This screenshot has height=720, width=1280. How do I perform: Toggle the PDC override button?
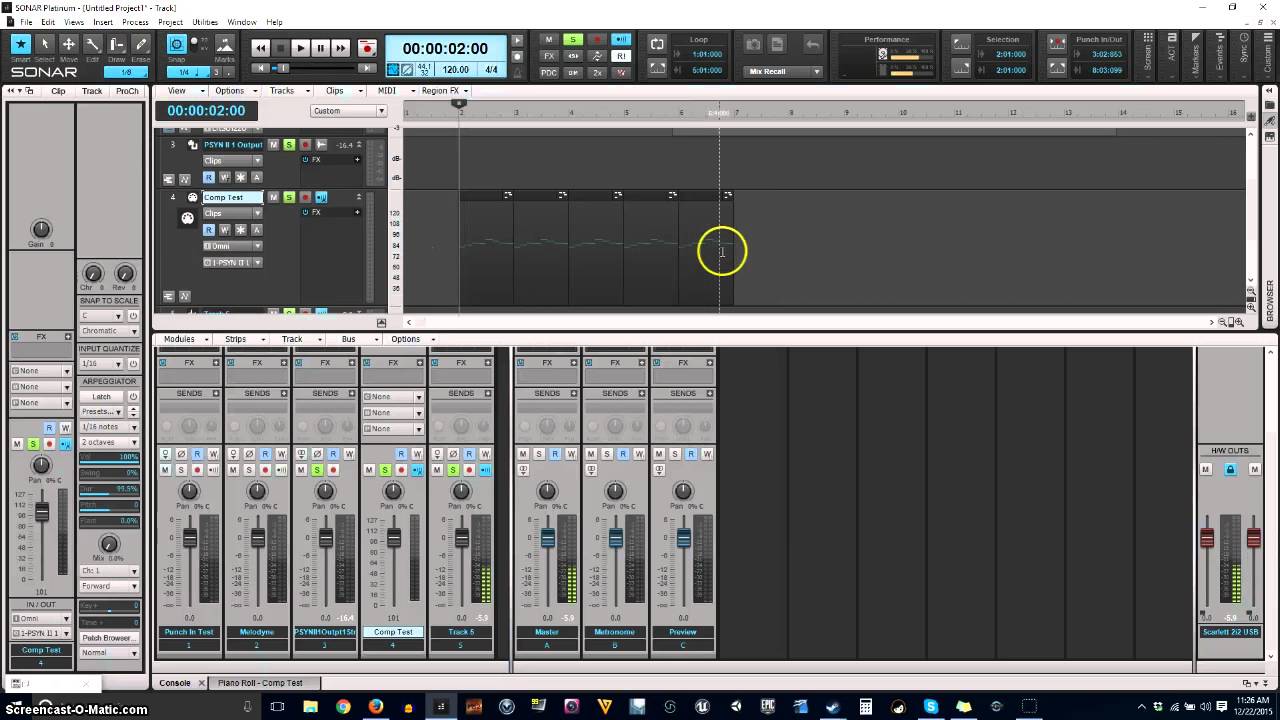[x=548, y=72]
